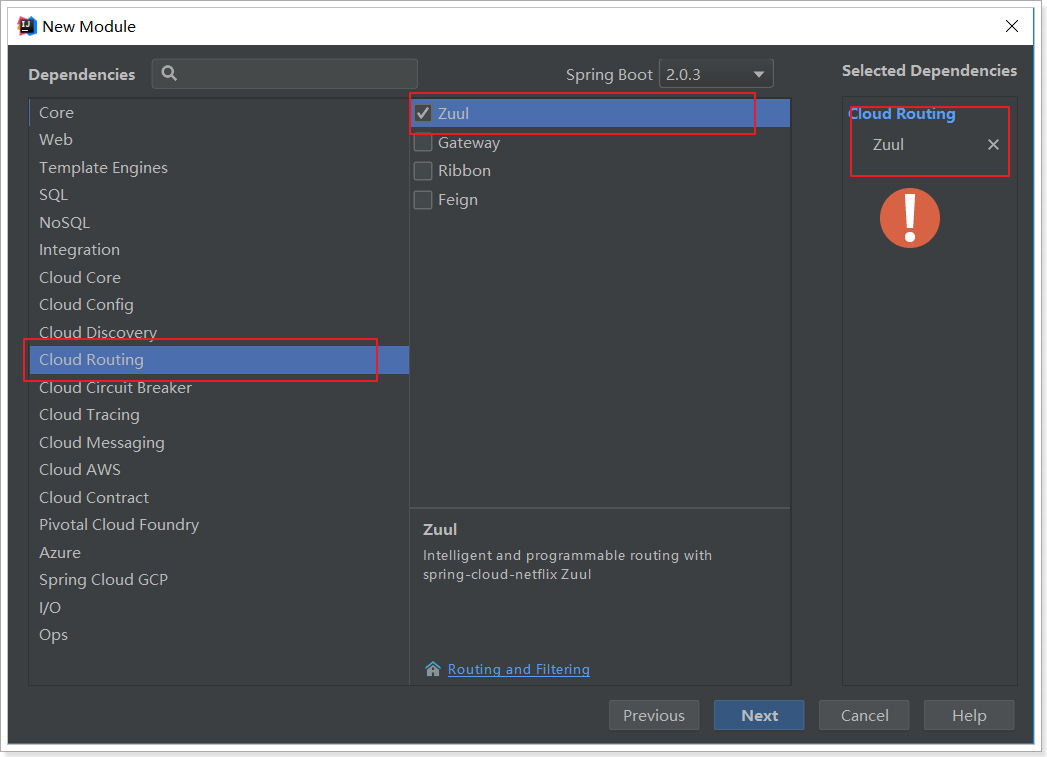Remove Zuul from selected dependencies

click(x=993, y=144)
